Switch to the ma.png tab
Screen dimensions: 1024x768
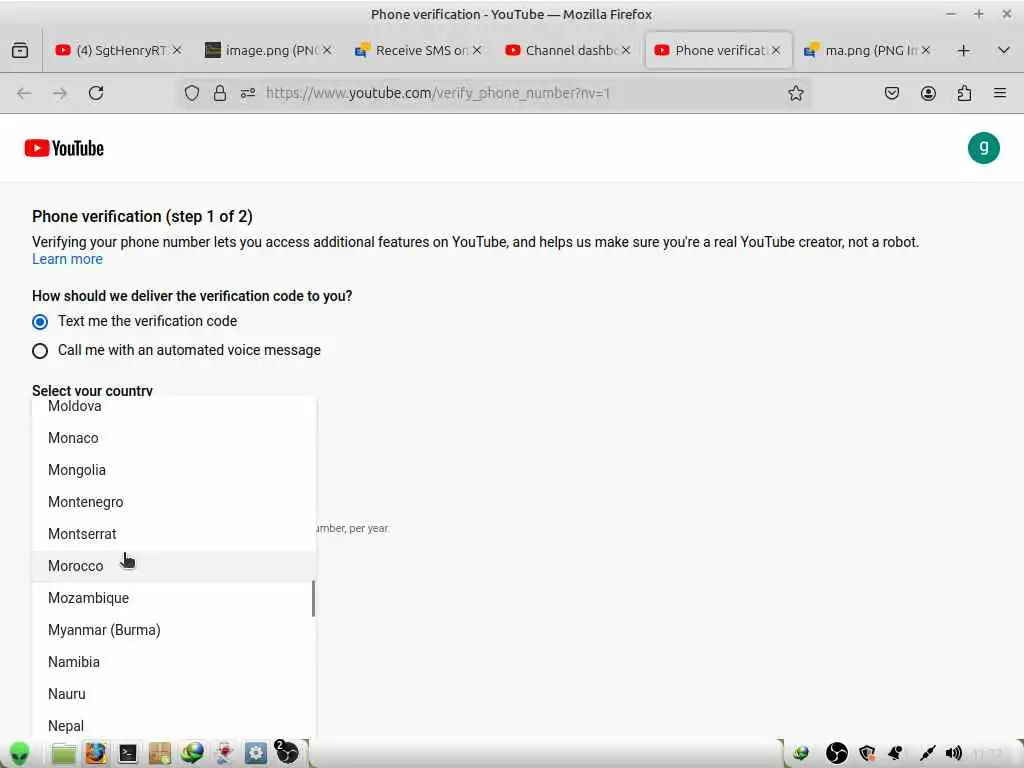[867, 50]
